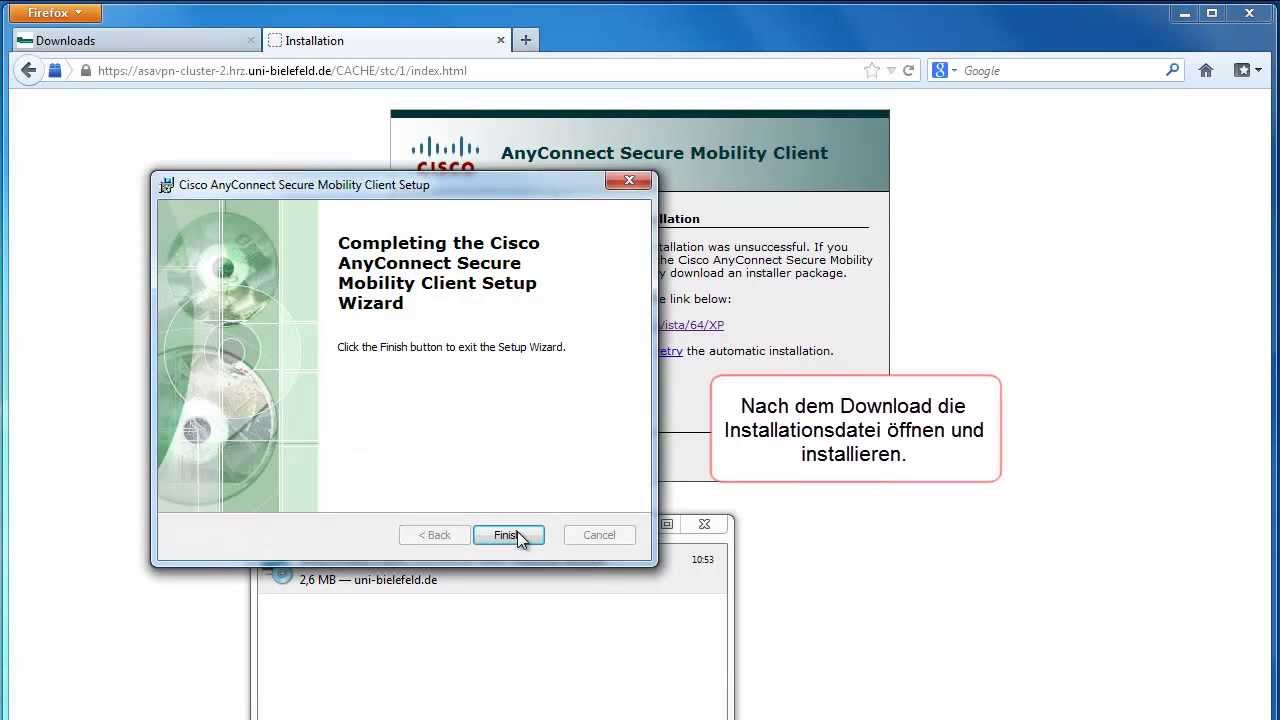Click inside the Google search field
This screenshot has width=1280, height=720.
[1060, 71]
